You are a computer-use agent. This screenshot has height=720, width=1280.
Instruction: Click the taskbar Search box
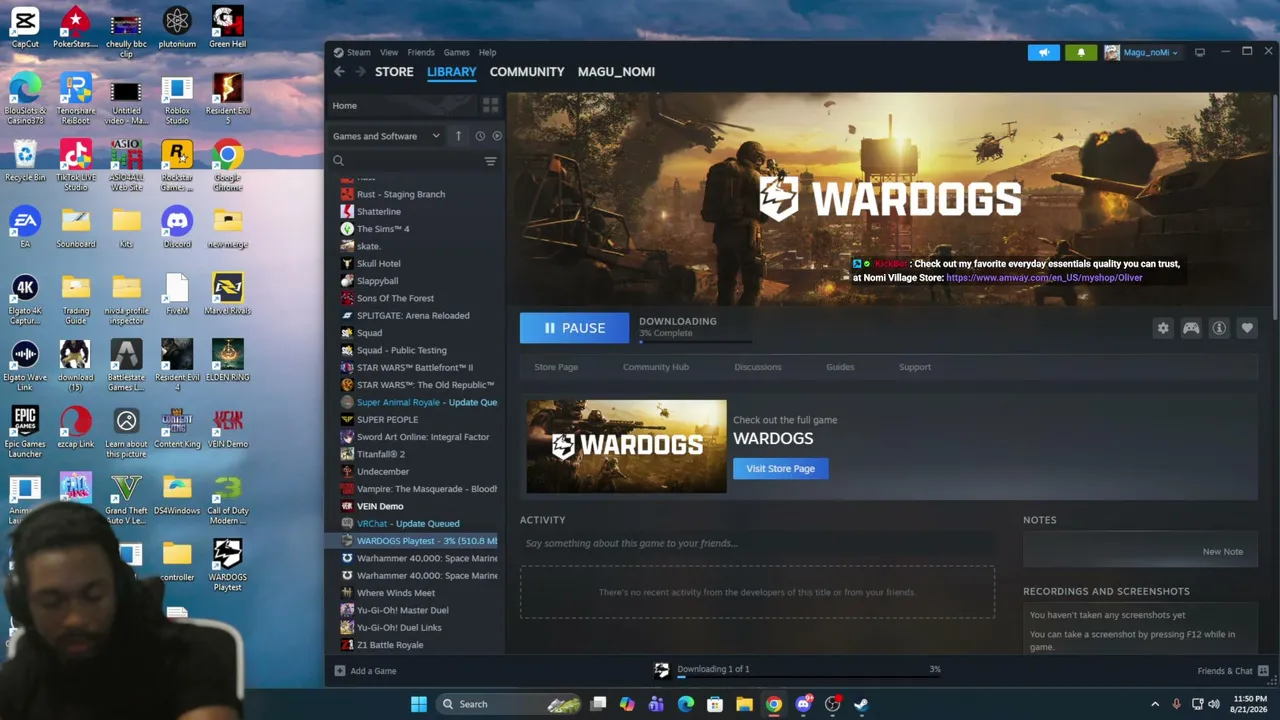510,704
